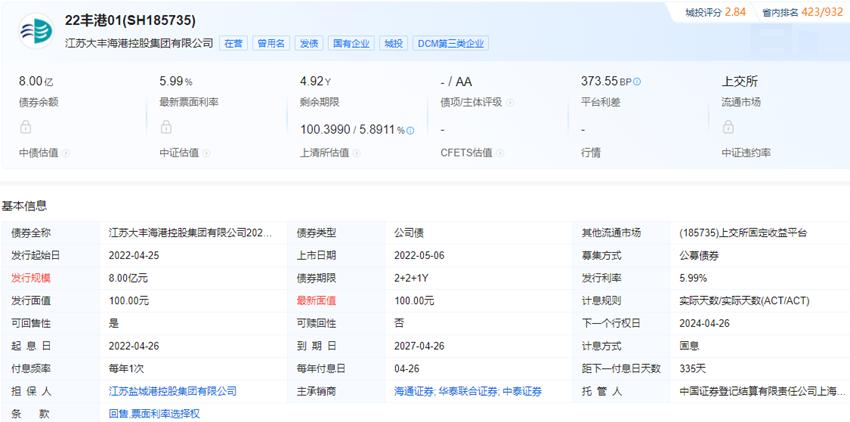Select the 城投 tag

[x=394, y=44]
